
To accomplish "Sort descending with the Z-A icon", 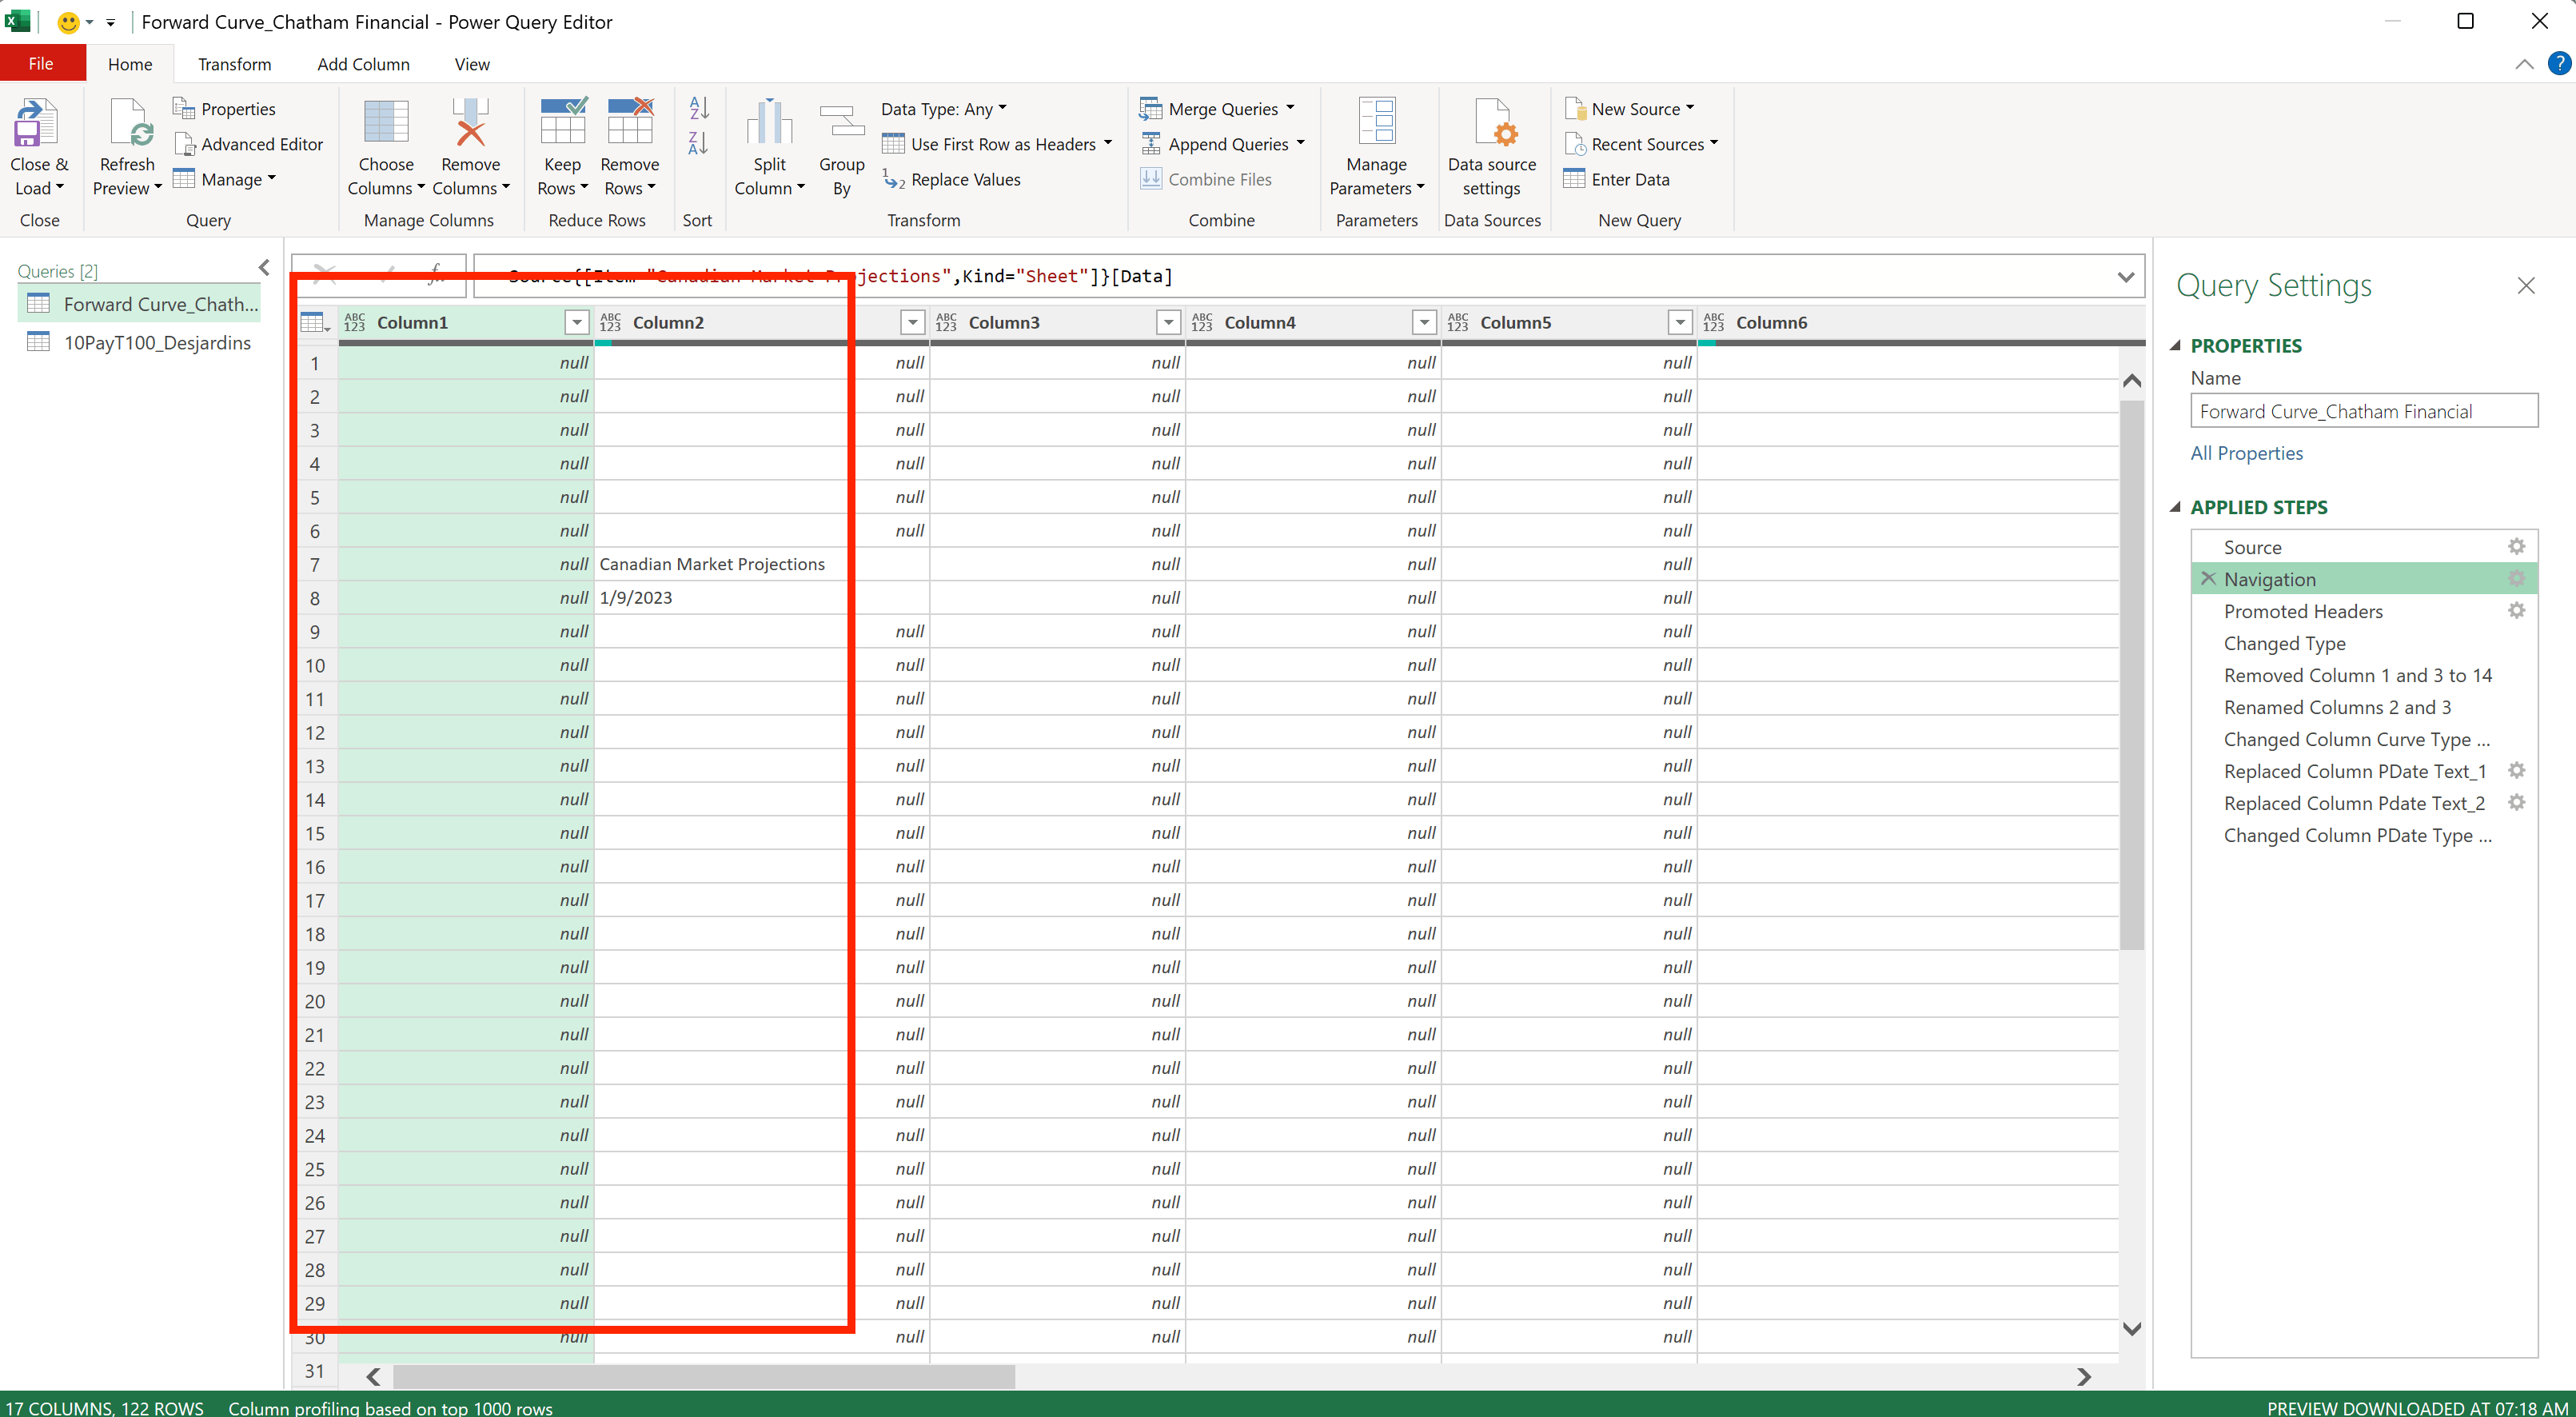I will pos(698,144).
